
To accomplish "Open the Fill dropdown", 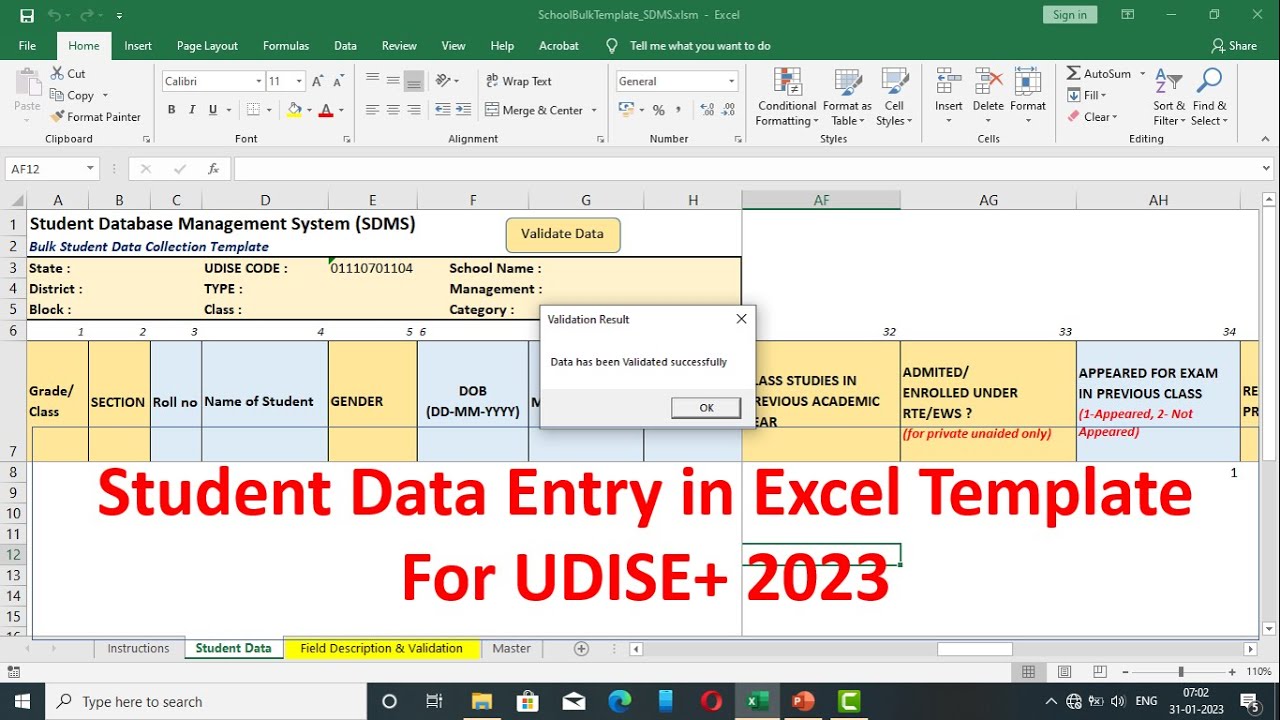I will (x=1087, y=95).
